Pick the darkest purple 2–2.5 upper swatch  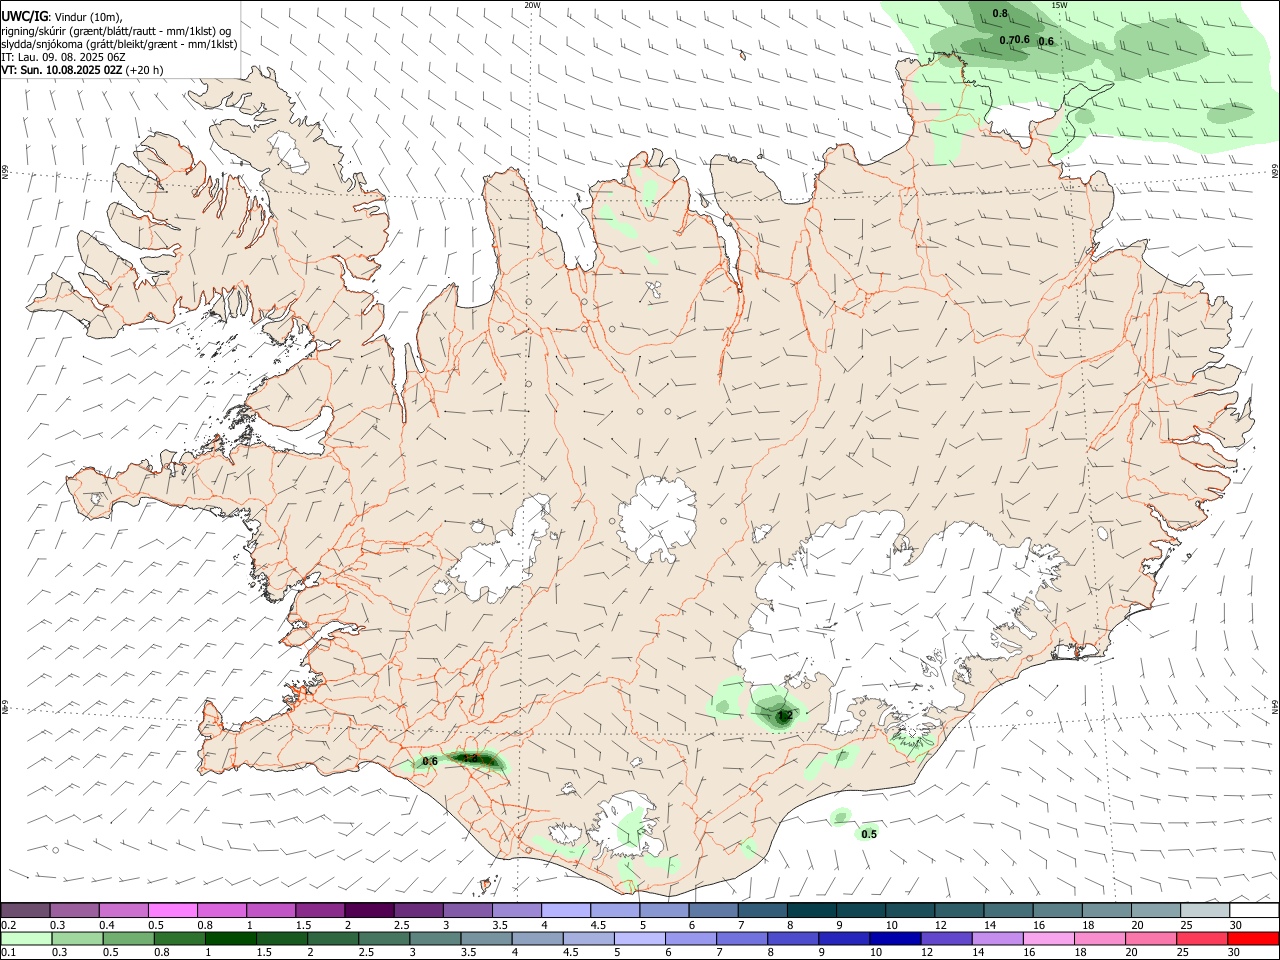tap(368, 910)
